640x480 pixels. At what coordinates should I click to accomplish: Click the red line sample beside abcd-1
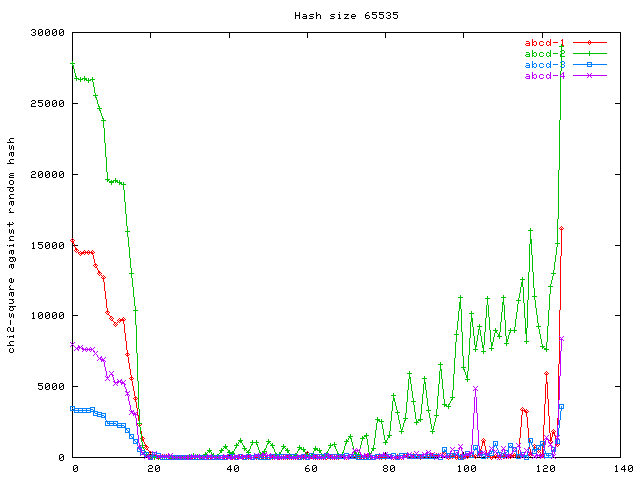point(590,43)
